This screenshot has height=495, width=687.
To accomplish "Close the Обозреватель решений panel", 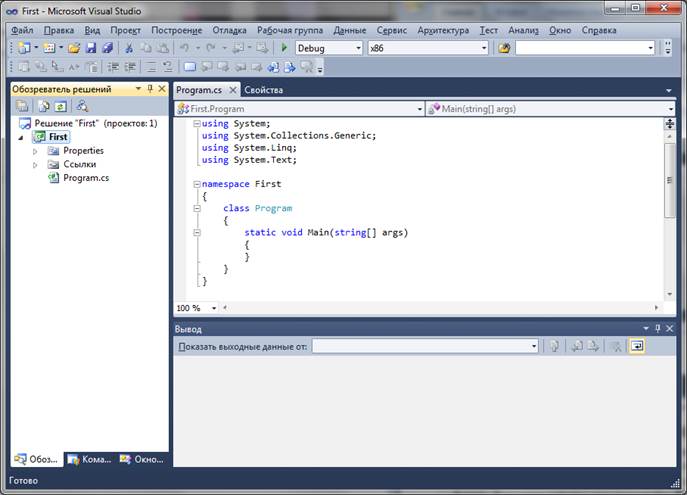I will 162,89.
